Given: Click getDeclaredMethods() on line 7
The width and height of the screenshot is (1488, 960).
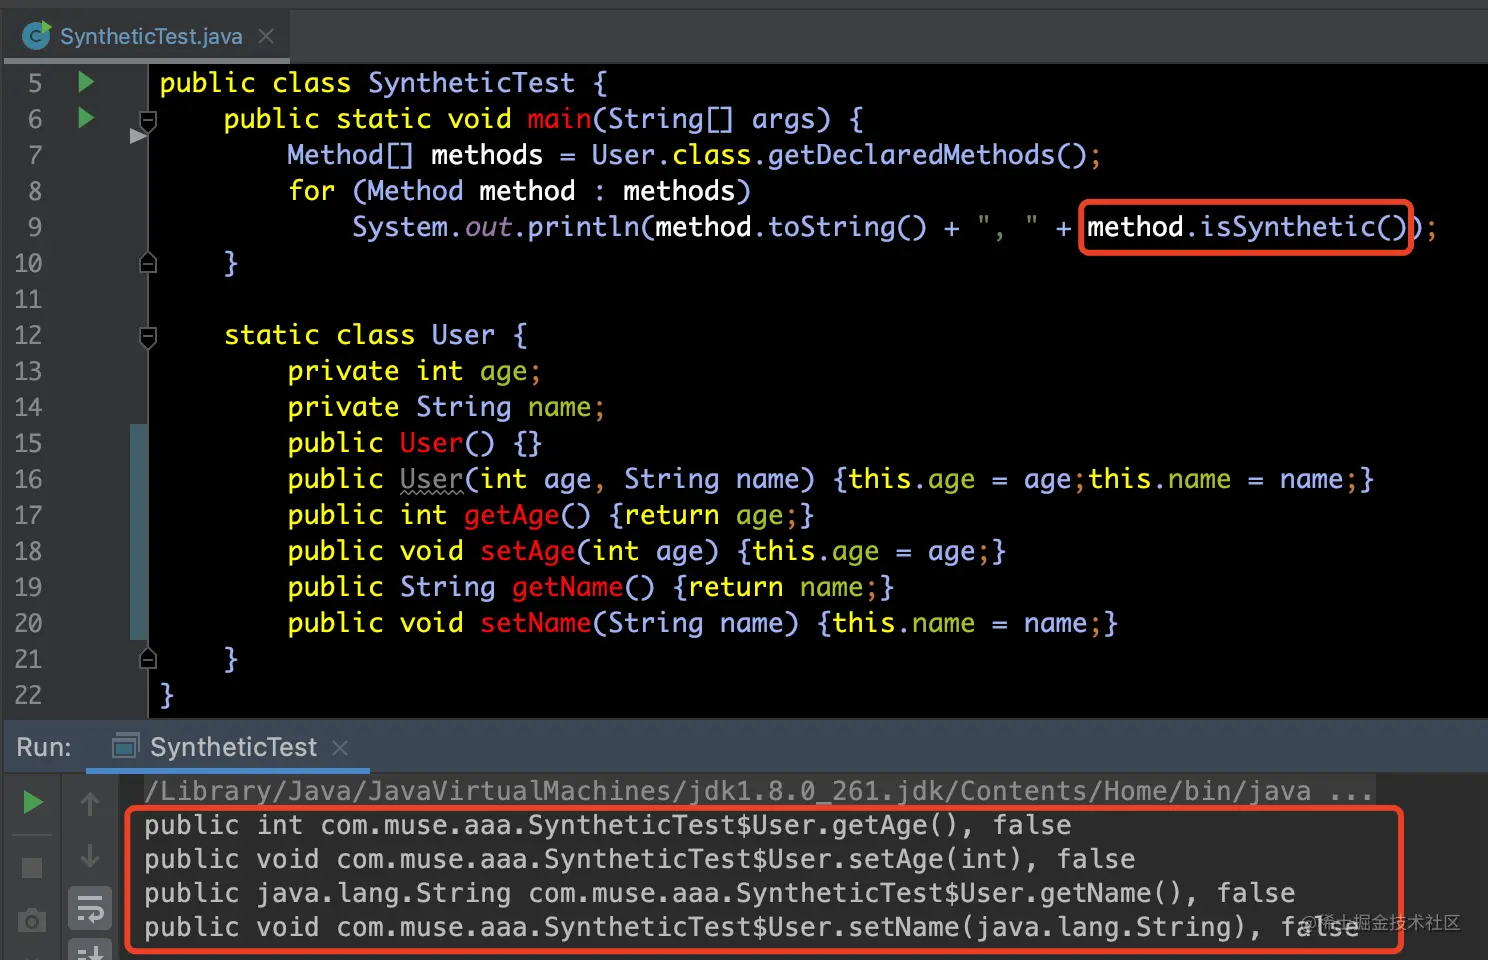Looking at the screenshot, I should [x=927, y=155].
